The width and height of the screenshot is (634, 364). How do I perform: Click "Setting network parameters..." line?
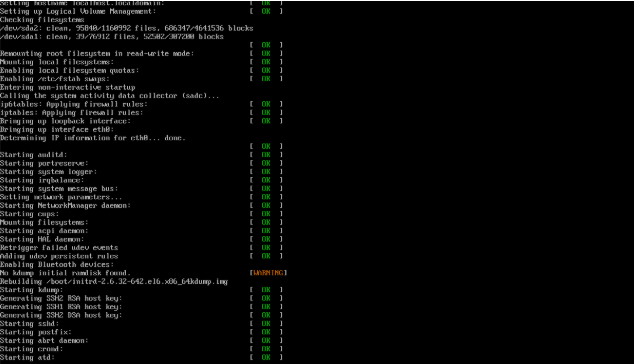point(61,197)
